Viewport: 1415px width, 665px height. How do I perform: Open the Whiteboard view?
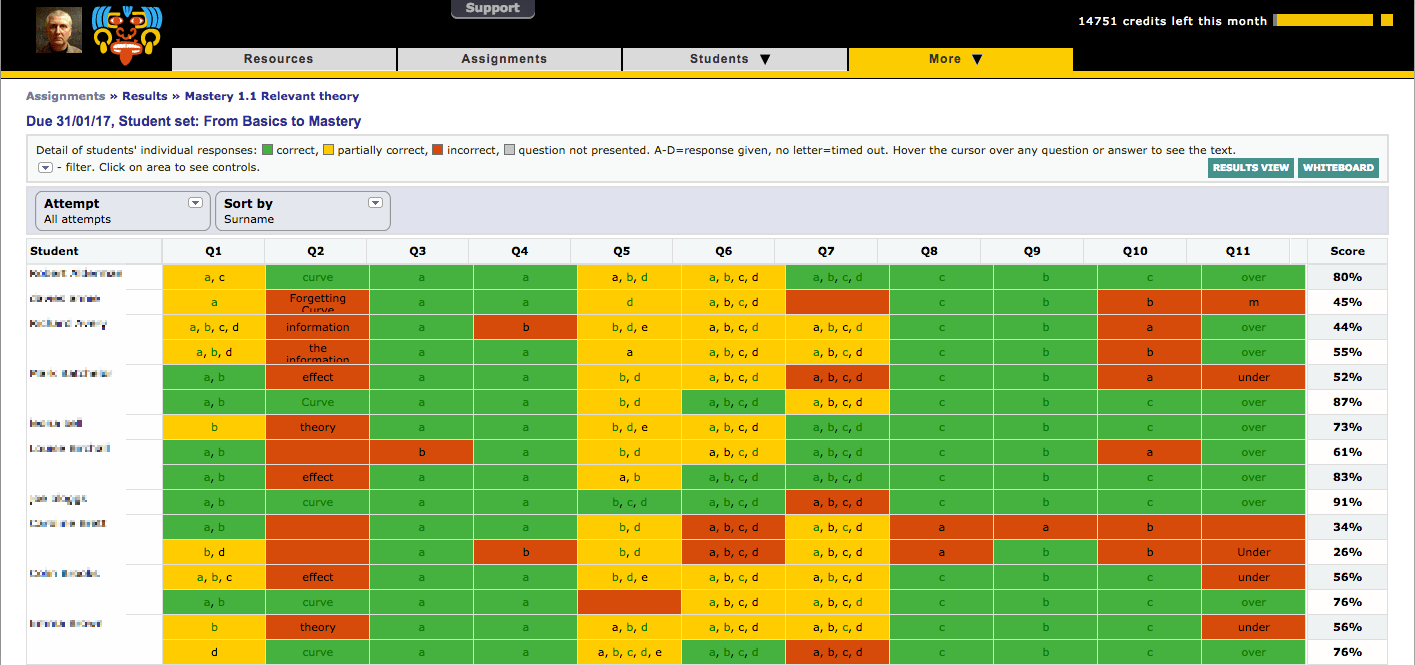point(1338,168)
